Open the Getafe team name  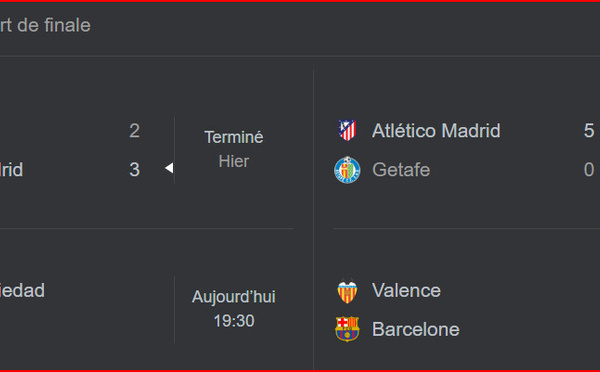tap(401, 170)
